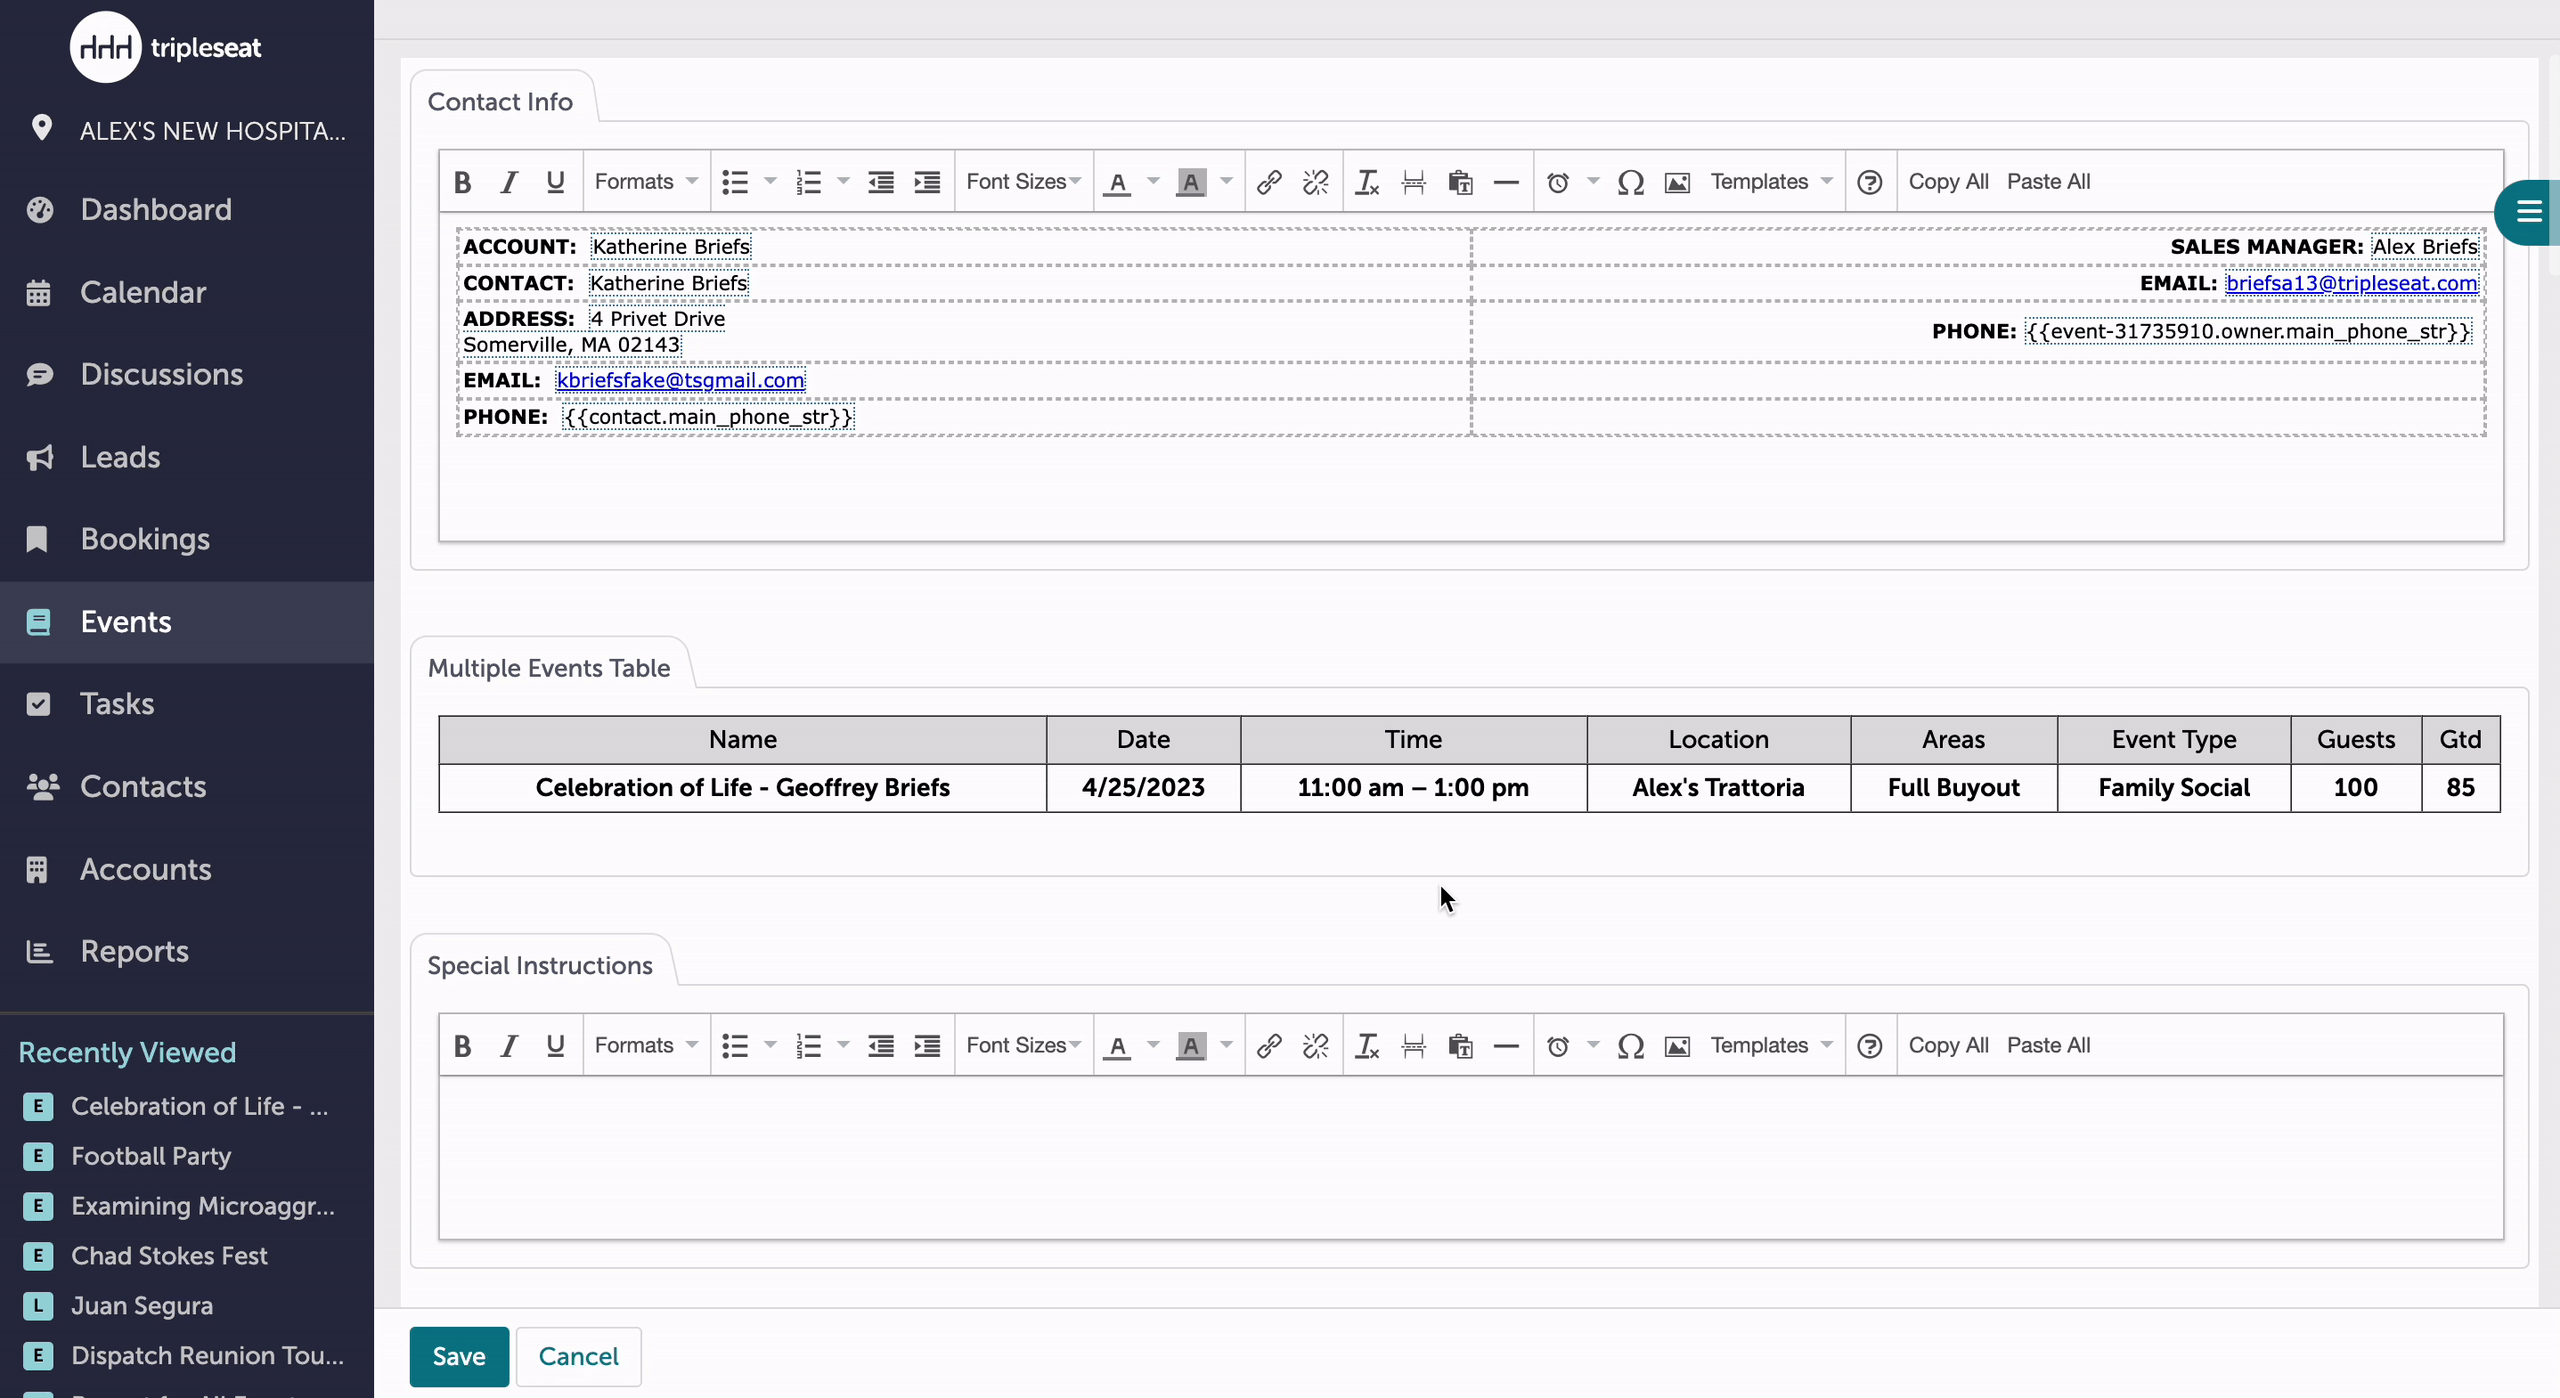Screen dimensions: 2560x1398
Task: Insert page break in Contact Info editor
Action: tap(1413, 182)
